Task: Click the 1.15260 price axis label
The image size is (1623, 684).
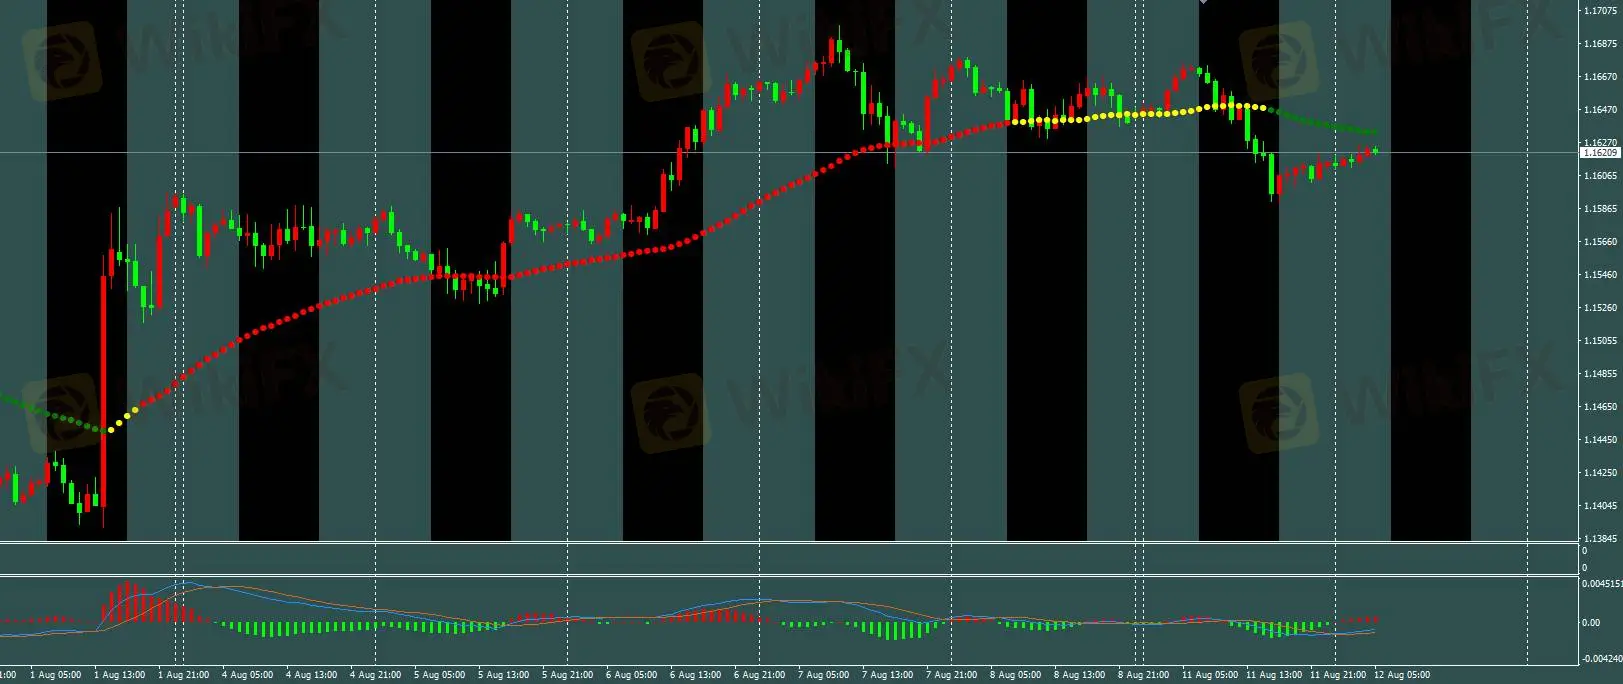Action: (x=1601, y=308)
